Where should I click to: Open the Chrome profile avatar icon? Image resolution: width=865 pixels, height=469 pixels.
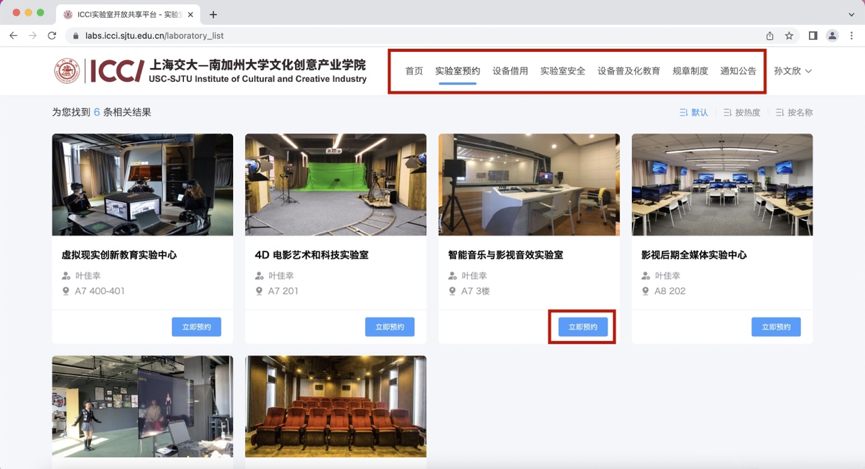tap(831, 35)
